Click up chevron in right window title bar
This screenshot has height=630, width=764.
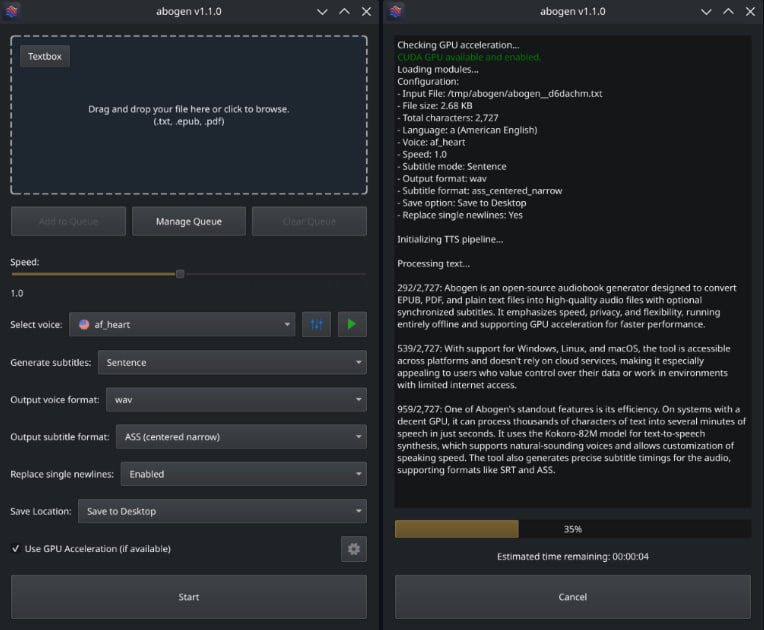[x=728, y=11]
